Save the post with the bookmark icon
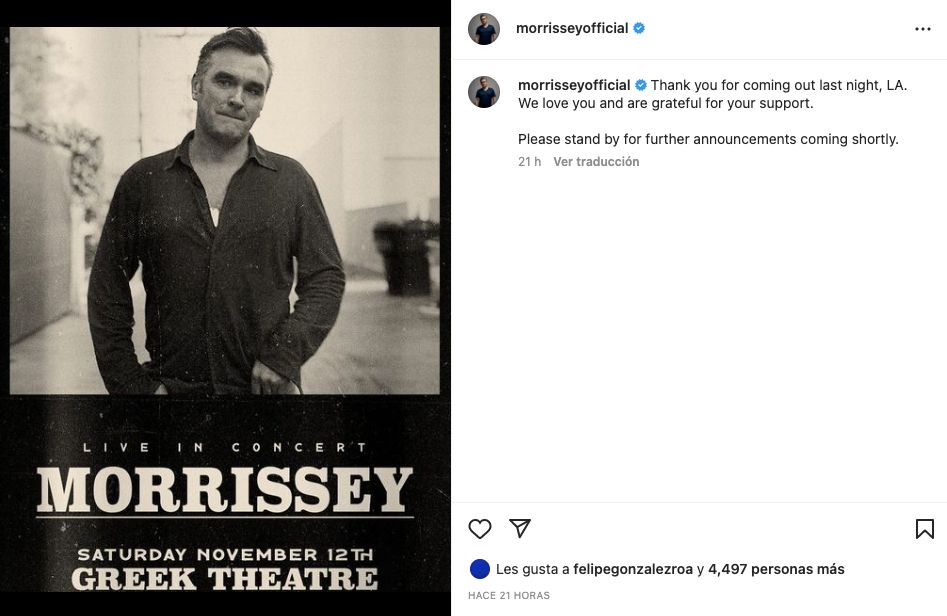Viewport: 947px width, 616px height. pos(925,528)
